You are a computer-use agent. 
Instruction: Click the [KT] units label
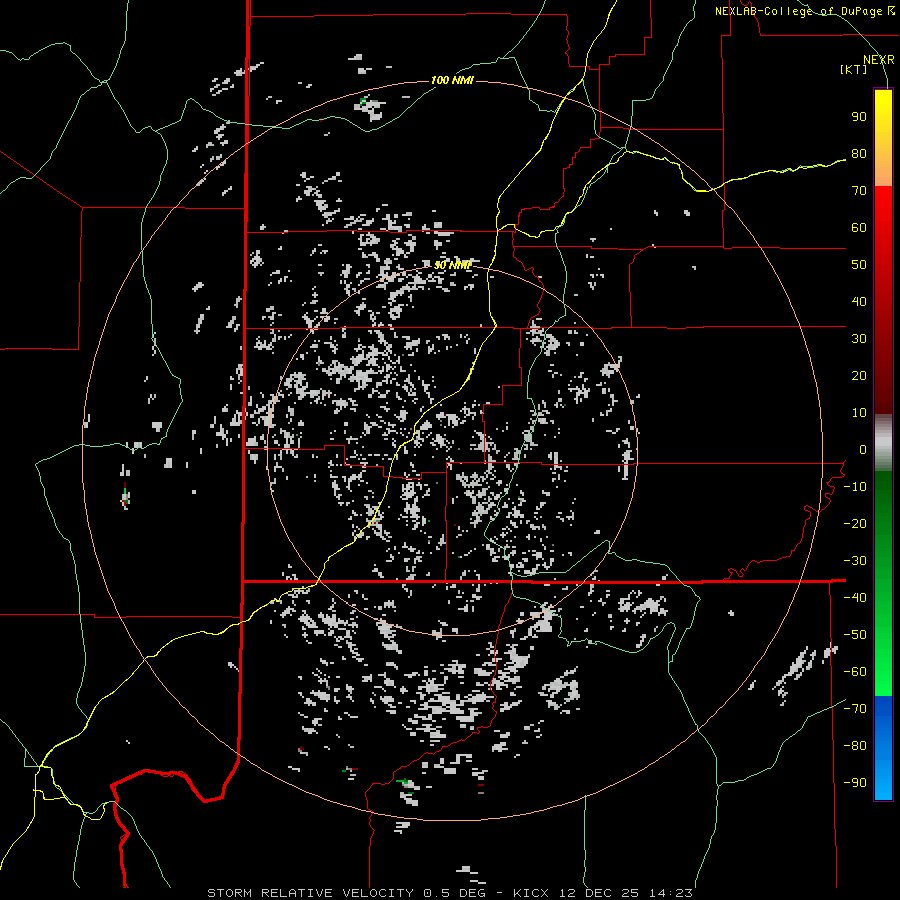coord(854,69)
